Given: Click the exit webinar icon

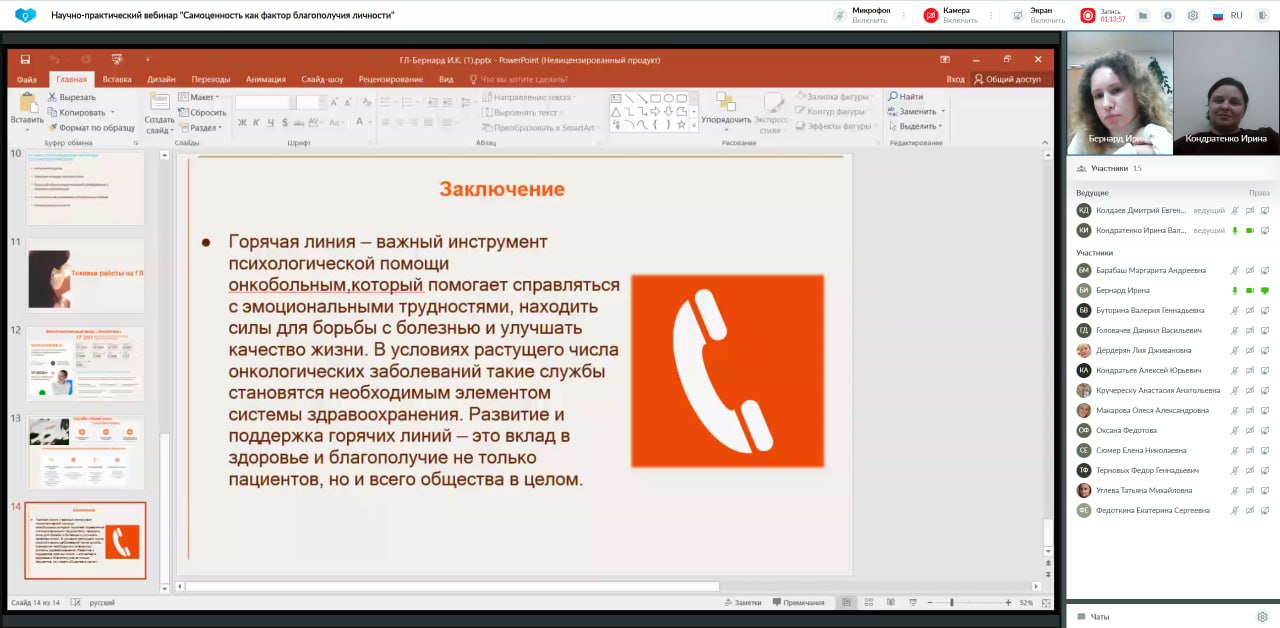Looking at the screenshot, I should click(x=1264, y=16).
